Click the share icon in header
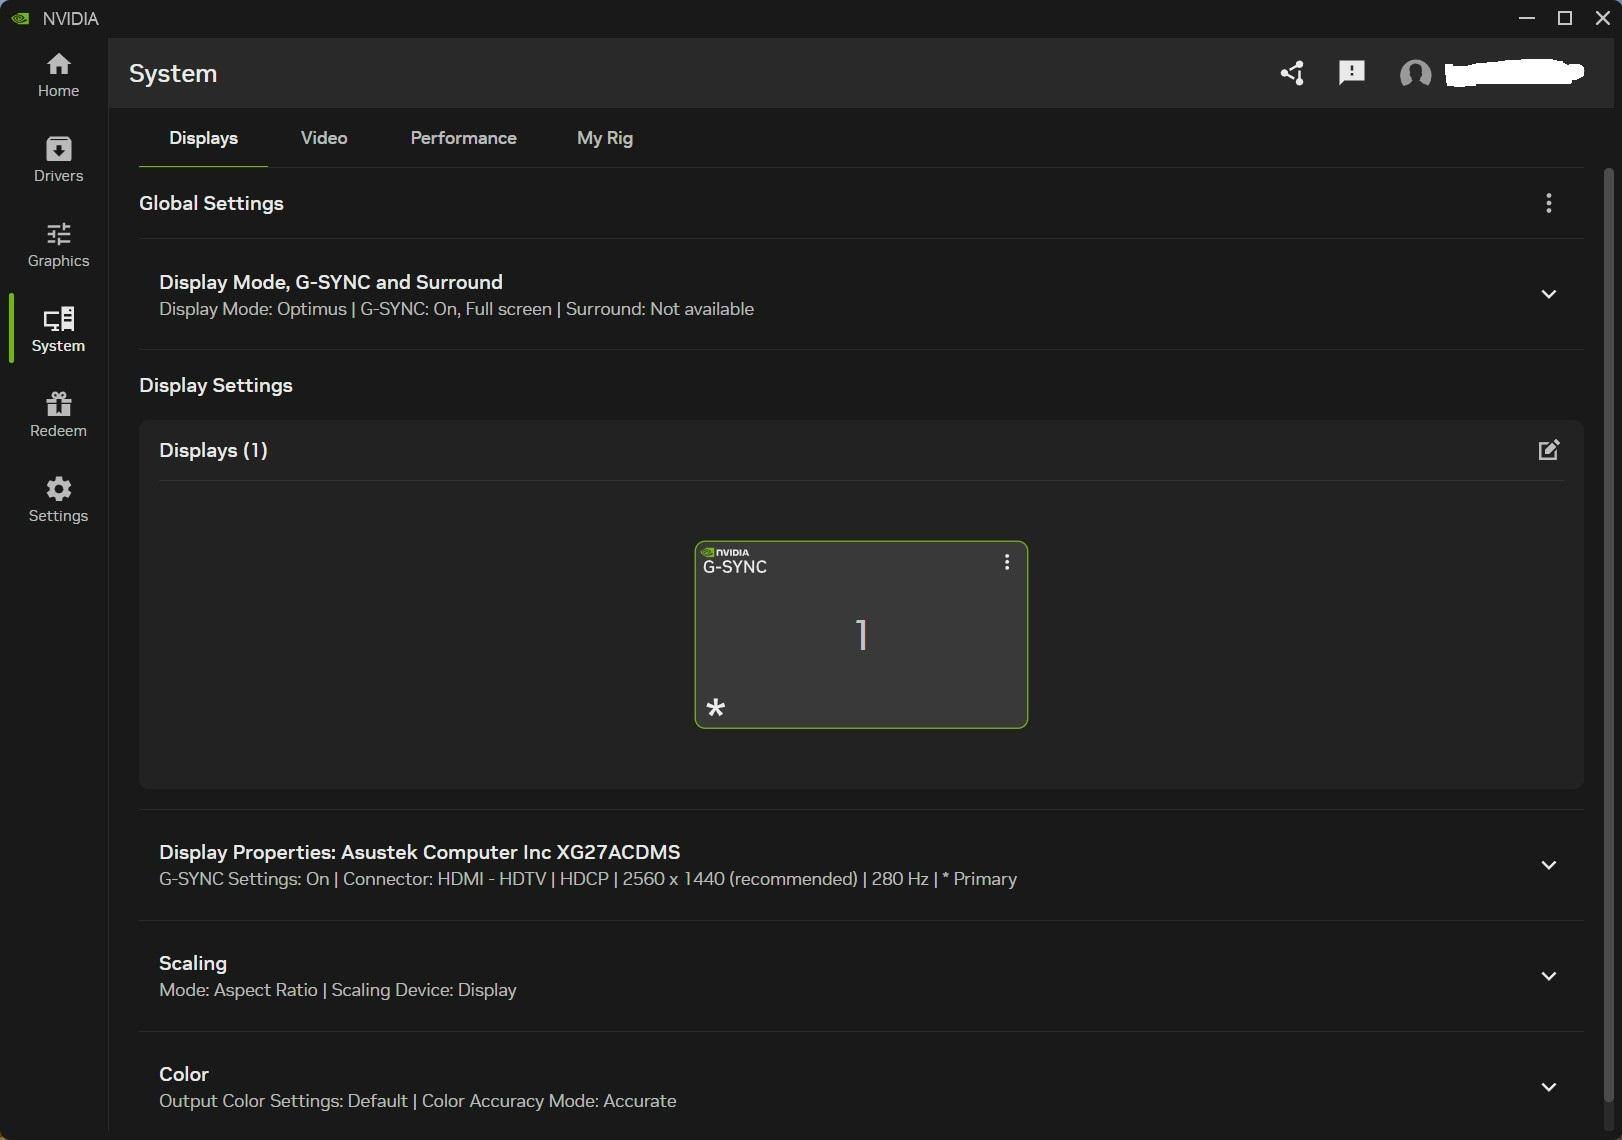This screenshot has height=1140, width=1622. tap(1292, 73)
